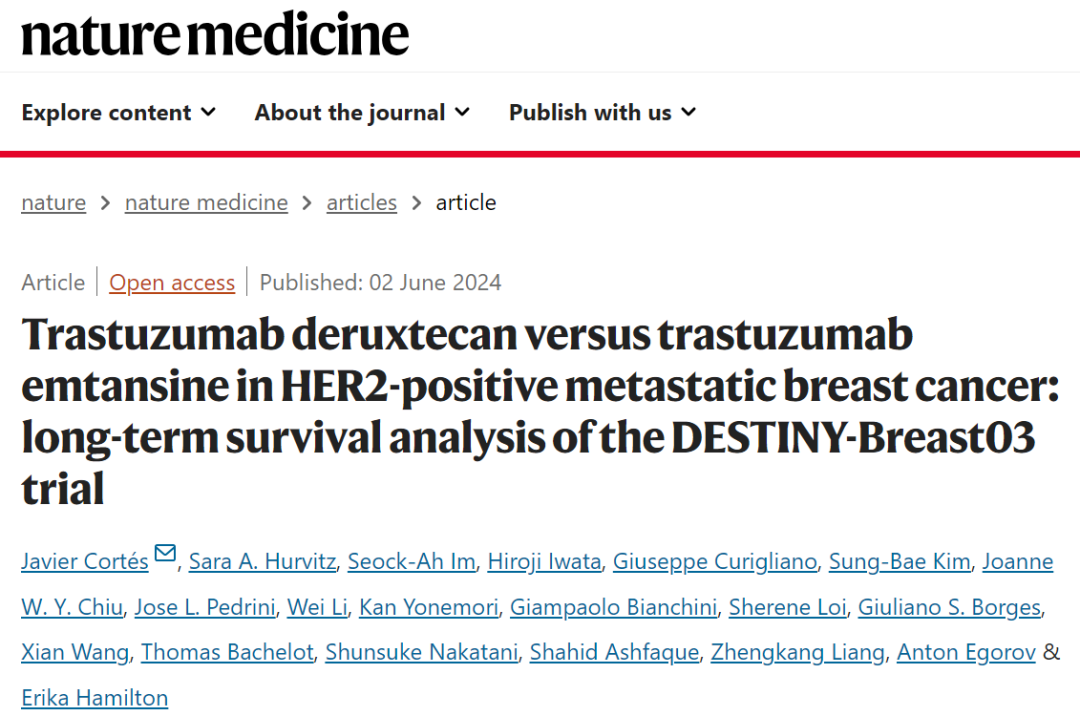The width and height of the screenshot is (1080, 716).
Task: Click the Open access link
Action: click(172, 282)
